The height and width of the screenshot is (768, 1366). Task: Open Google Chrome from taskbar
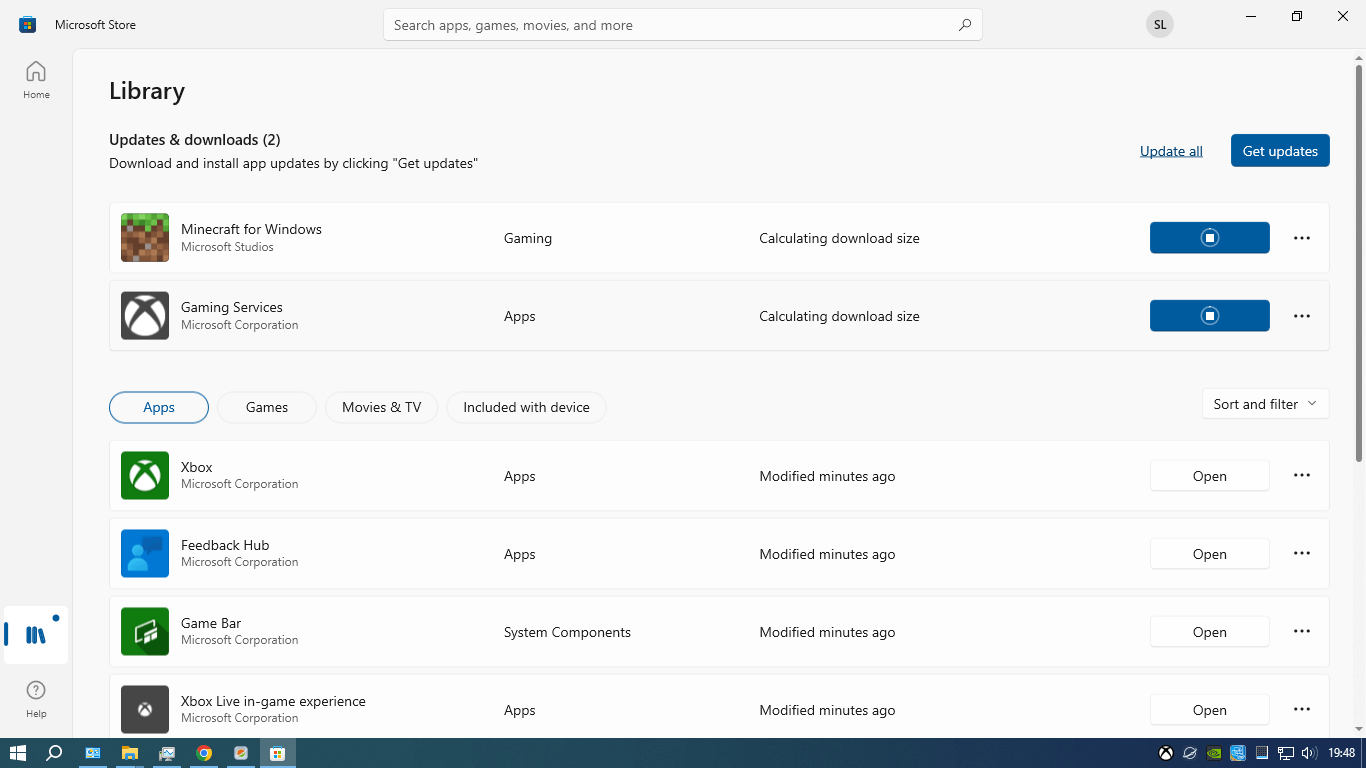click(x=204, y=753)
